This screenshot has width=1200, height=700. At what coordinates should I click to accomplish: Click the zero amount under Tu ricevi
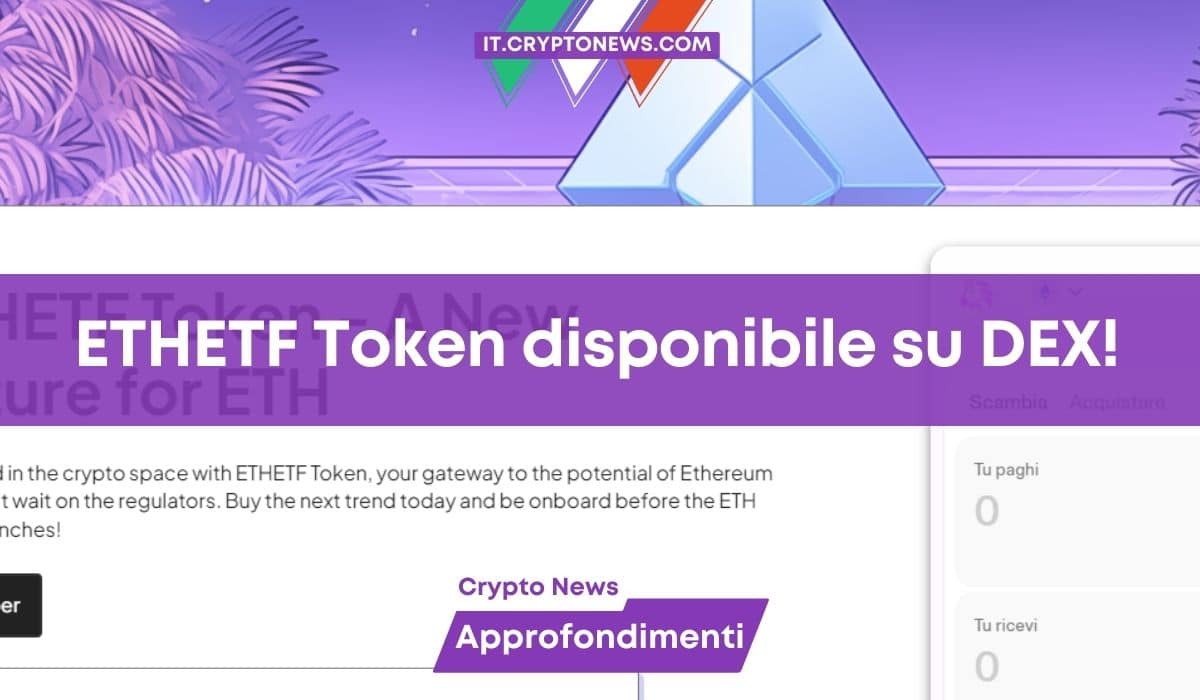[x=987, y=666]
